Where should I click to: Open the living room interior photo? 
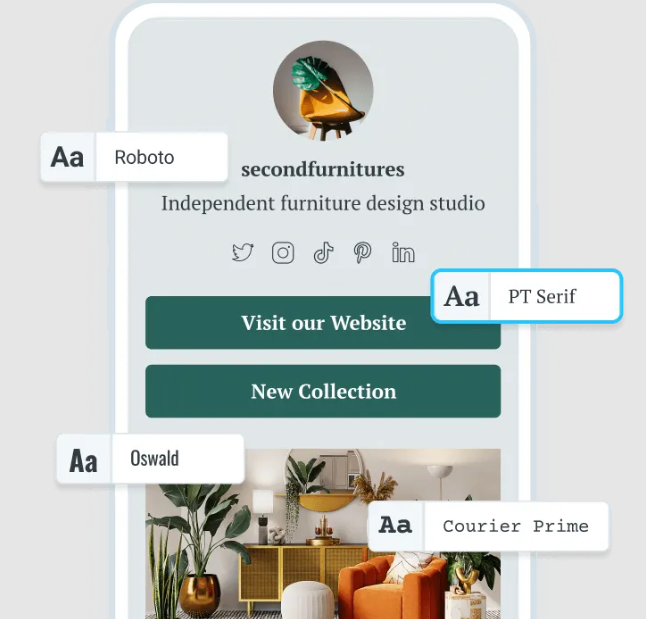pyautogui.click(x=323, y=534)
